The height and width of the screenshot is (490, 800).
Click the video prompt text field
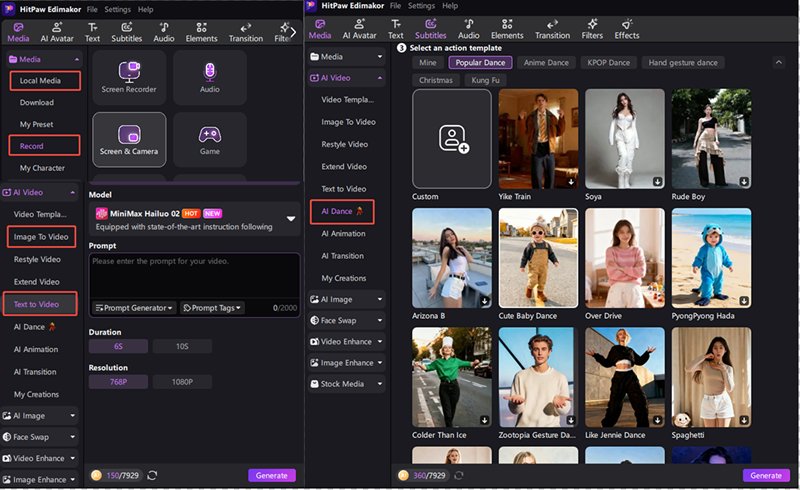[194, 276]
